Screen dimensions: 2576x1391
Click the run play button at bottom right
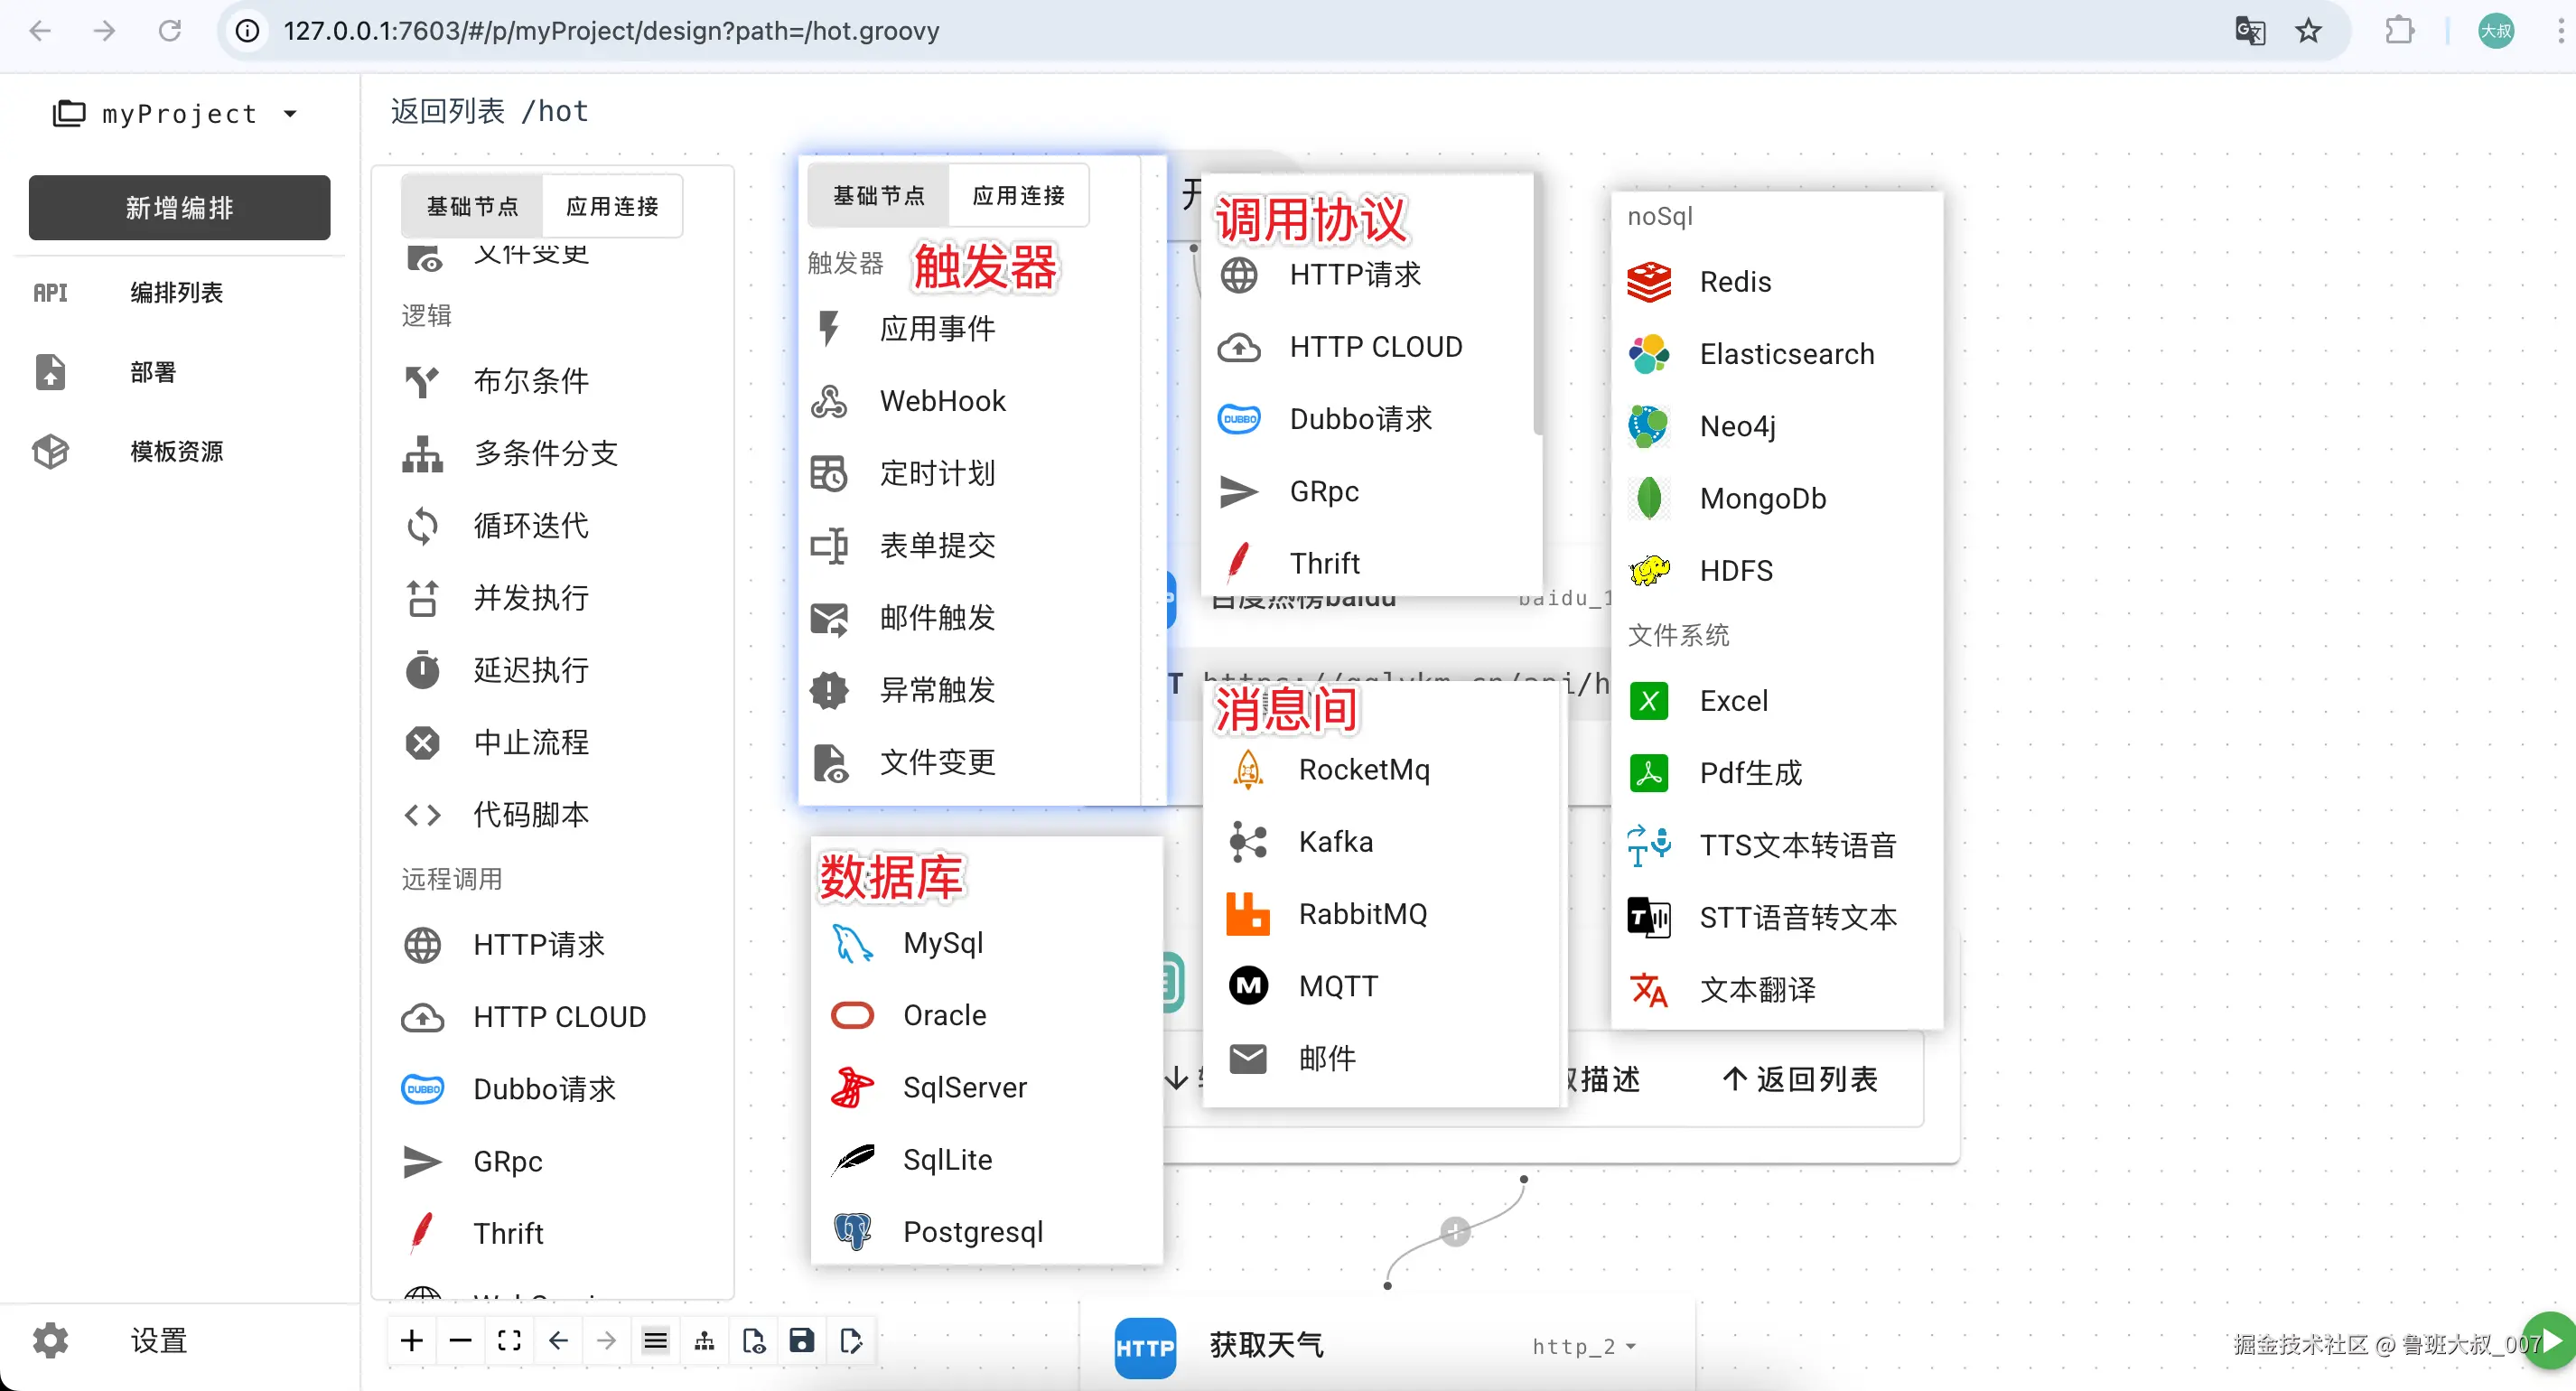2551,1340
